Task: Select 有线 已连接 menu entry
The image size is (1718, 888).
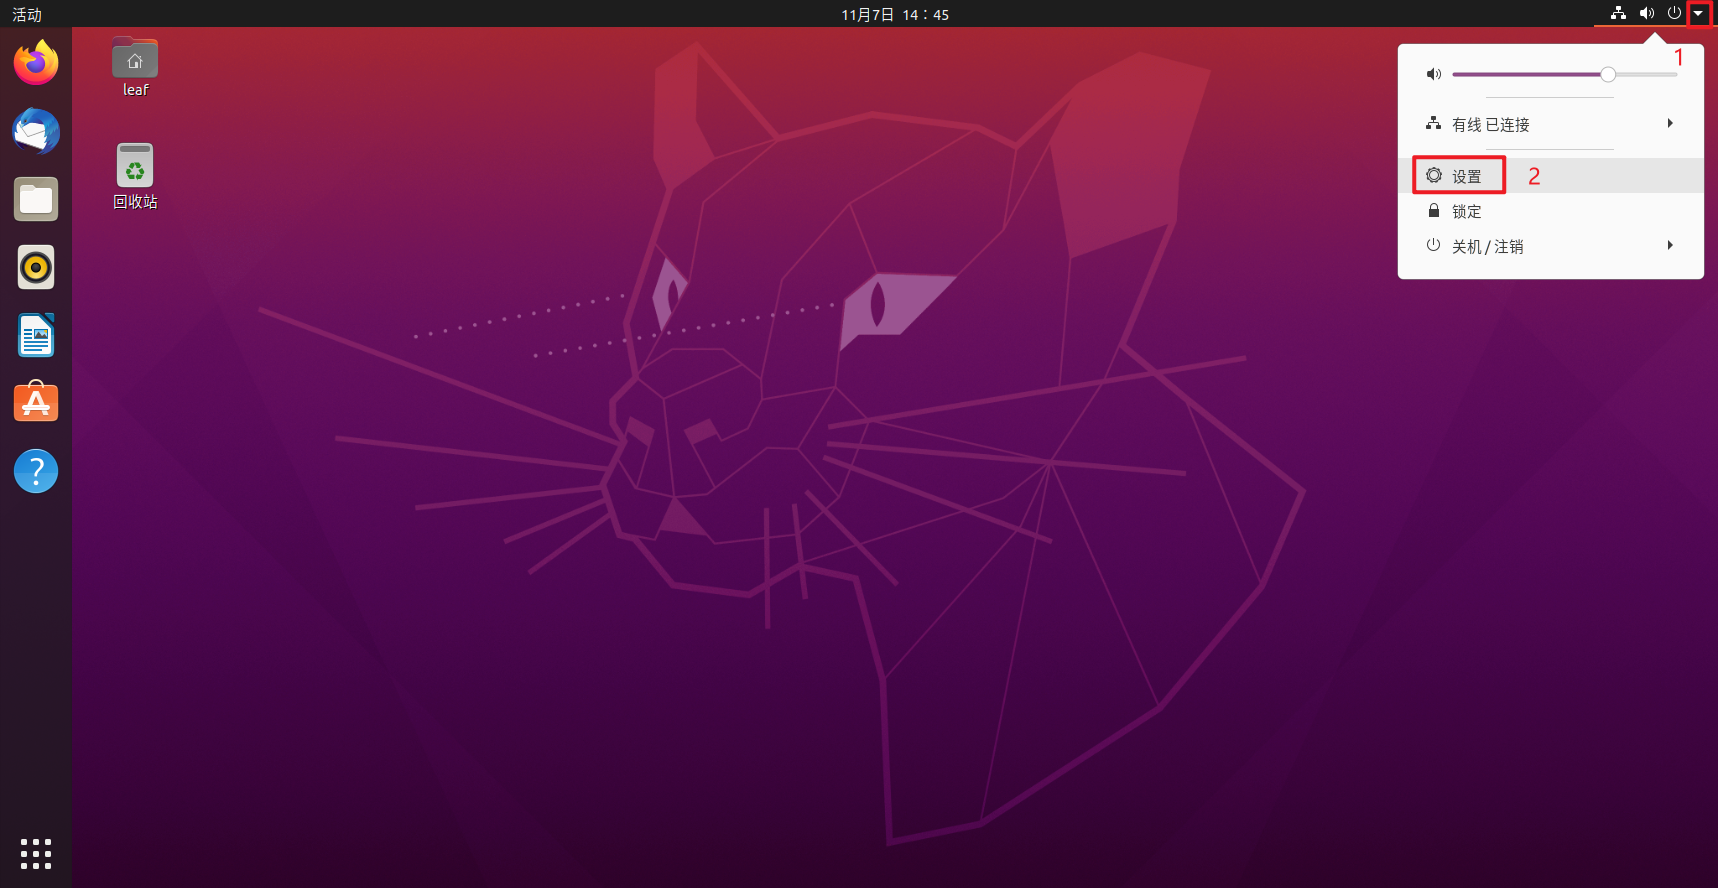Action: pyautogui.click(x=1550, y=124)
